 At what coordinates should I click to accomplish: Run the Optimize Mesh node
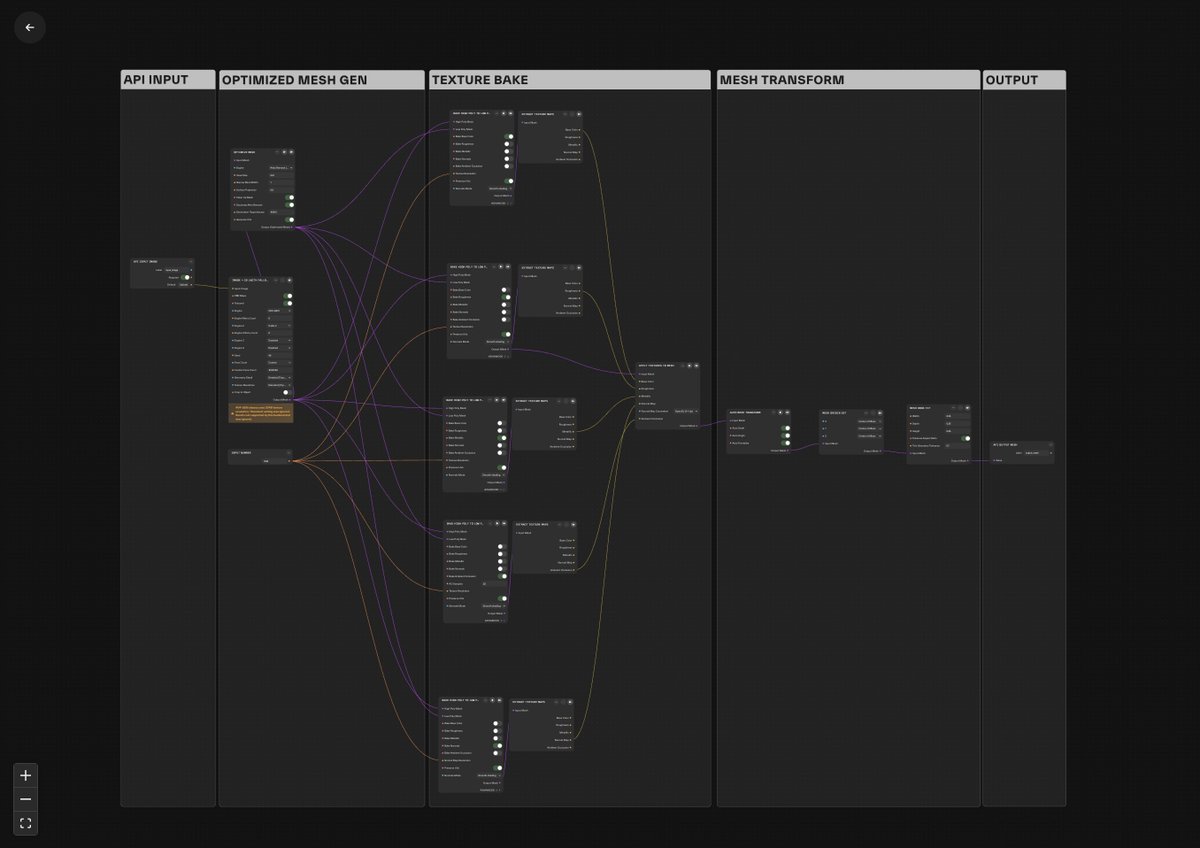[284, 152]
